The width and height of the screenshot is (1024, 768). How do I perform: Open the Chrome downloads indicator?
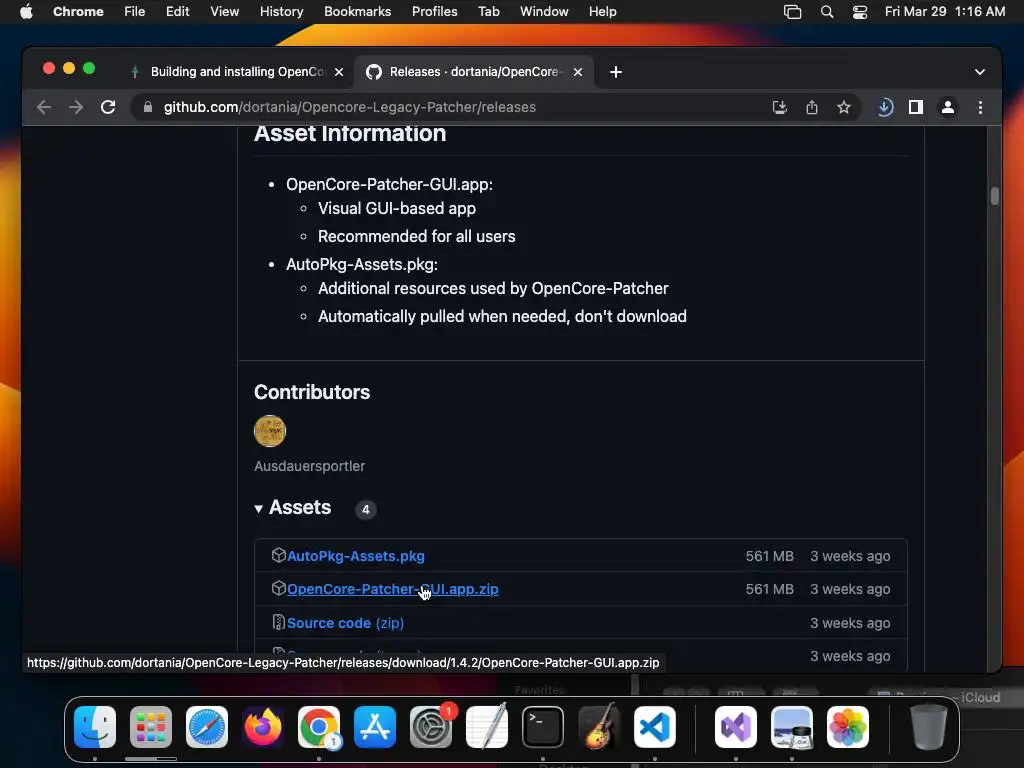885,107
